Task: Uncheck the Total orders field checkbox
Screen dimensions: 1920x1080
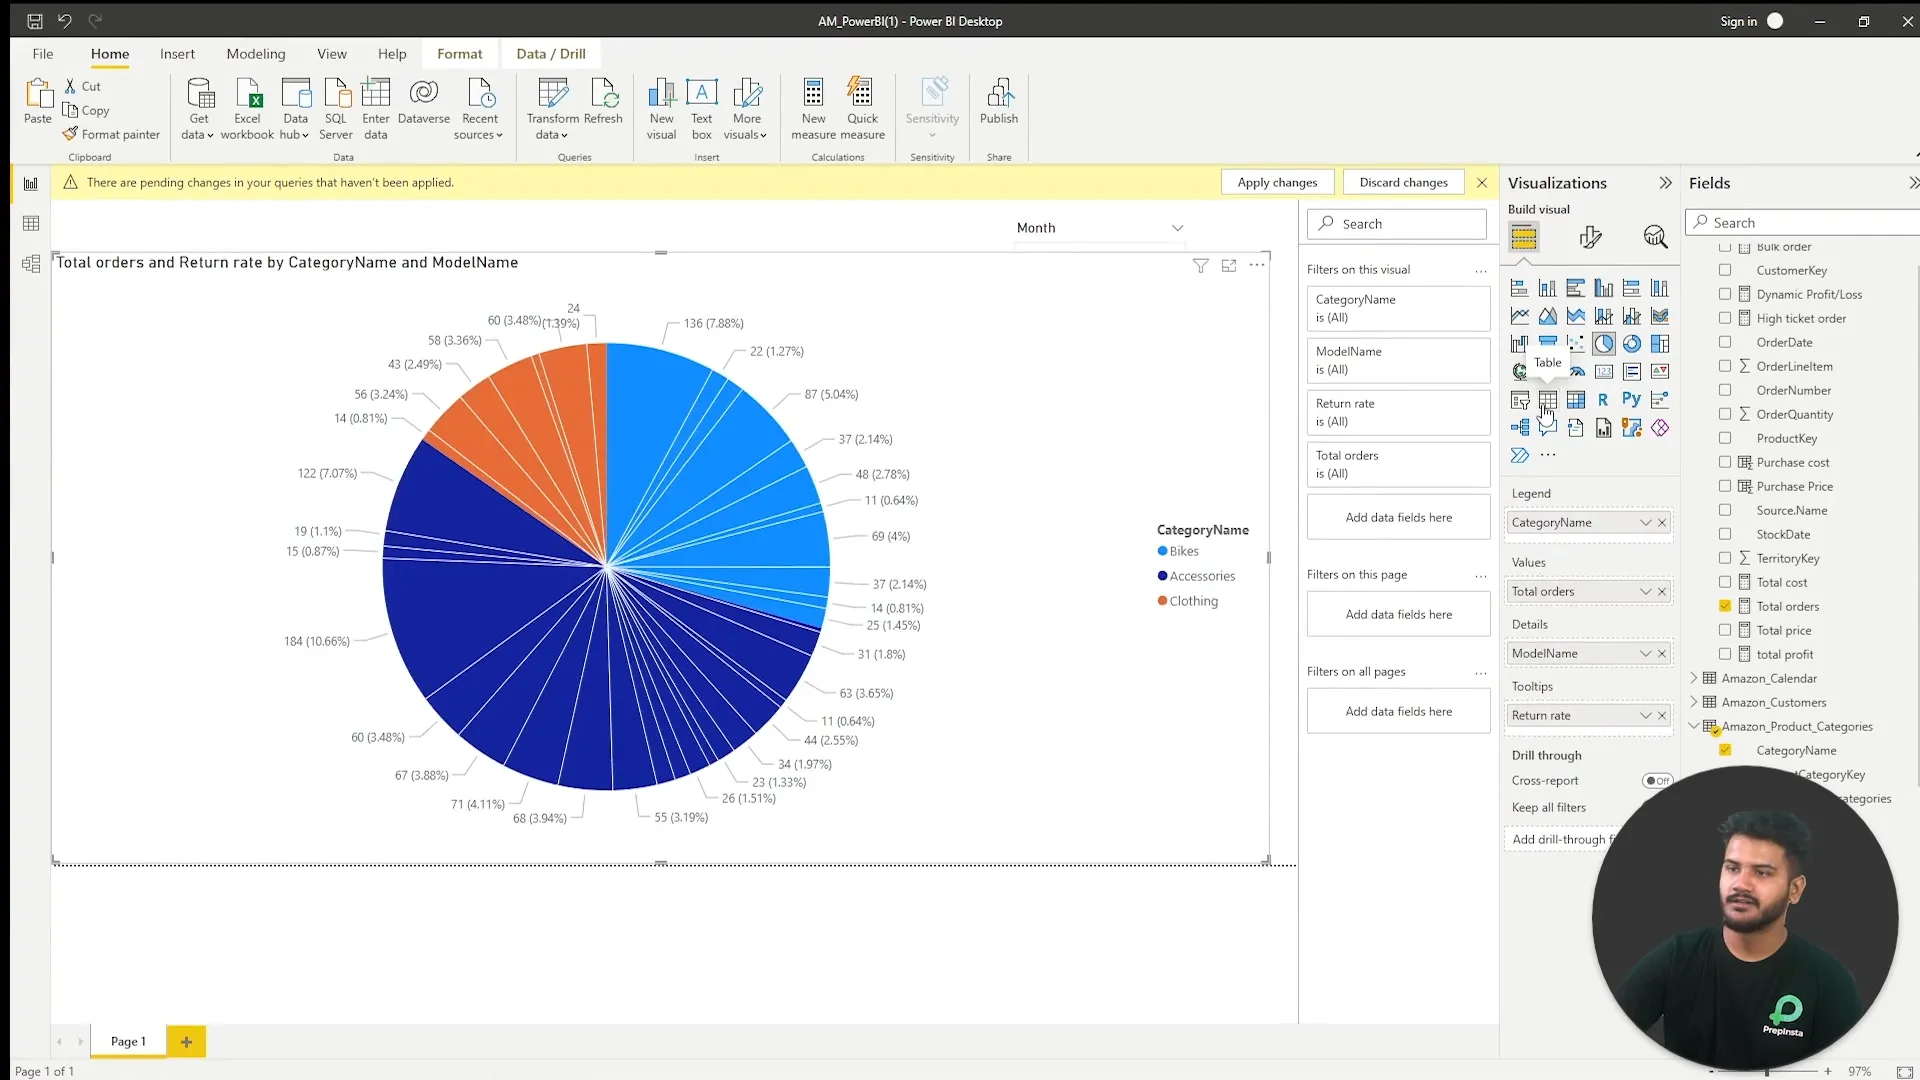Action: (1725, 606)
